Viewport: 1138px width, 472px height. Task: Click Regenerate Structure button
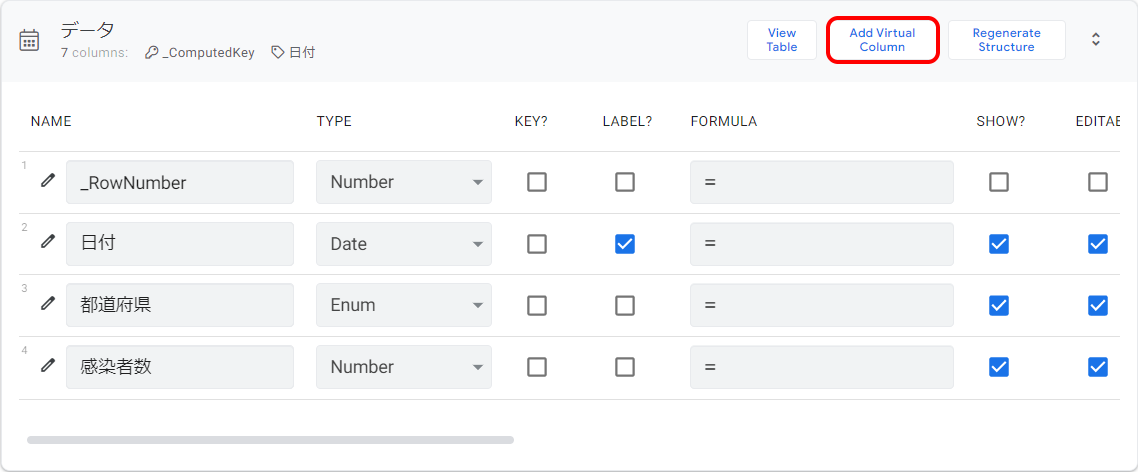[1007, 40]
